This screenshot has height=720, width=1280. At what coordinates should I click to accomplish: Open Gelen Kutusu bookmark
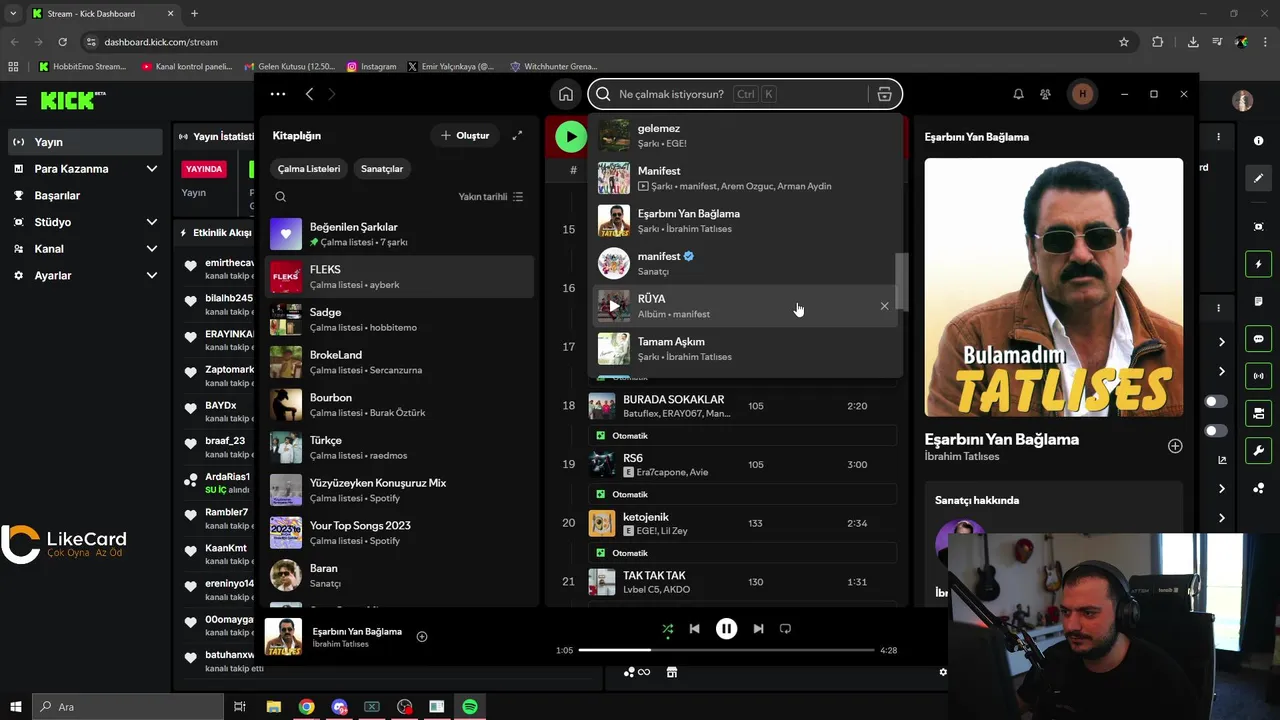click(290, 67)
